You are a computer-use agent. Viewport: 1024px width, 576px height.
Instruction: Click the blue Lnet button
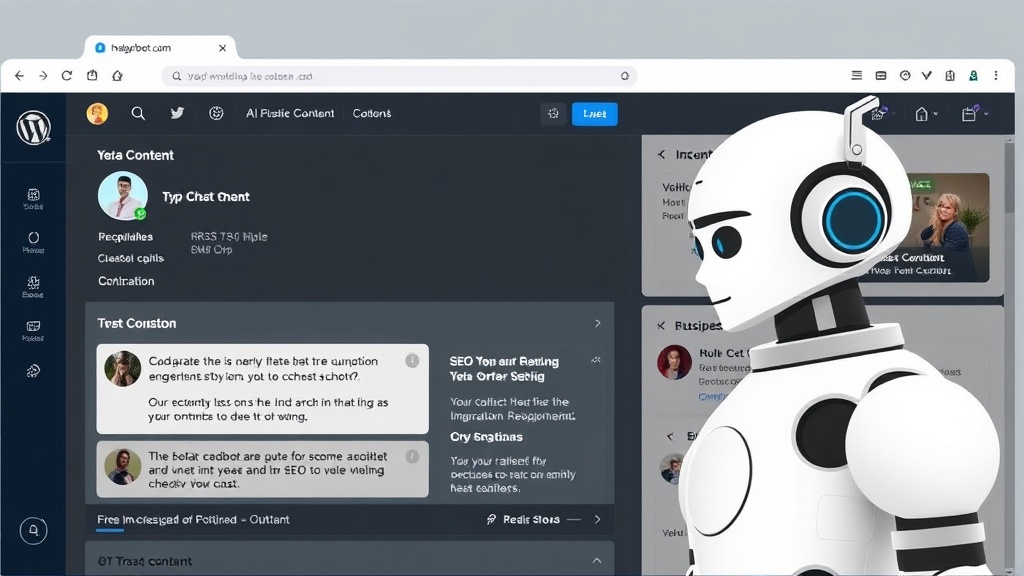pyautogui.click(x=594, y=114)
